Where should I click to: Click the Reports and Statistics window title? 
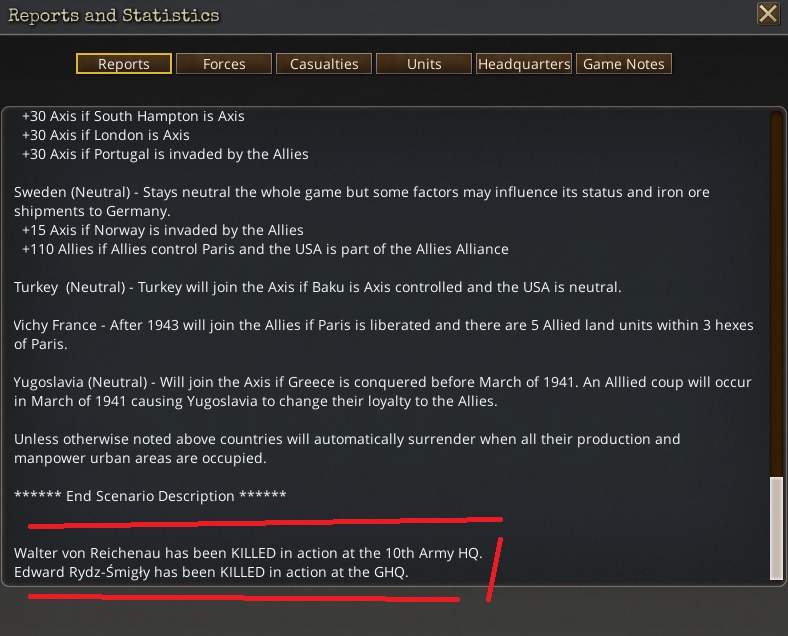coord(114,16)
